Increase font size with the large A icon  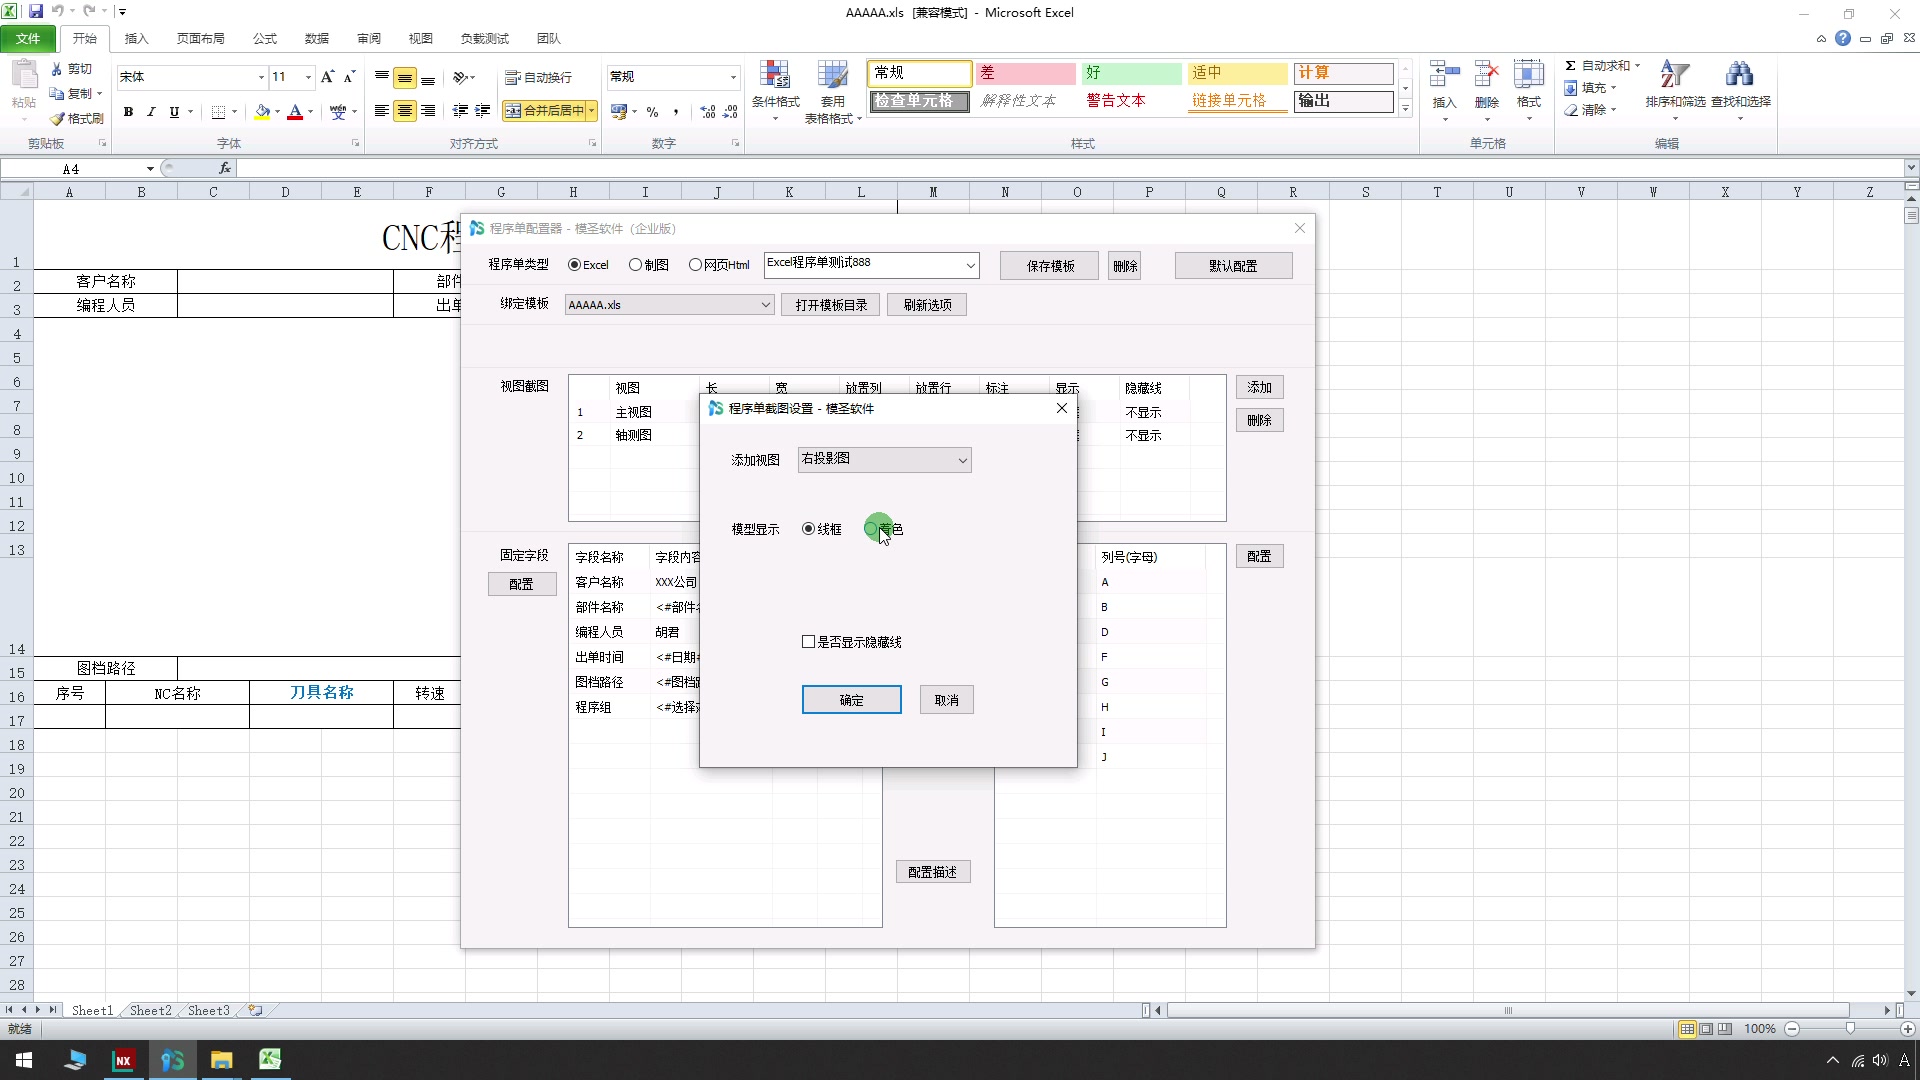(x=327, y=77)
